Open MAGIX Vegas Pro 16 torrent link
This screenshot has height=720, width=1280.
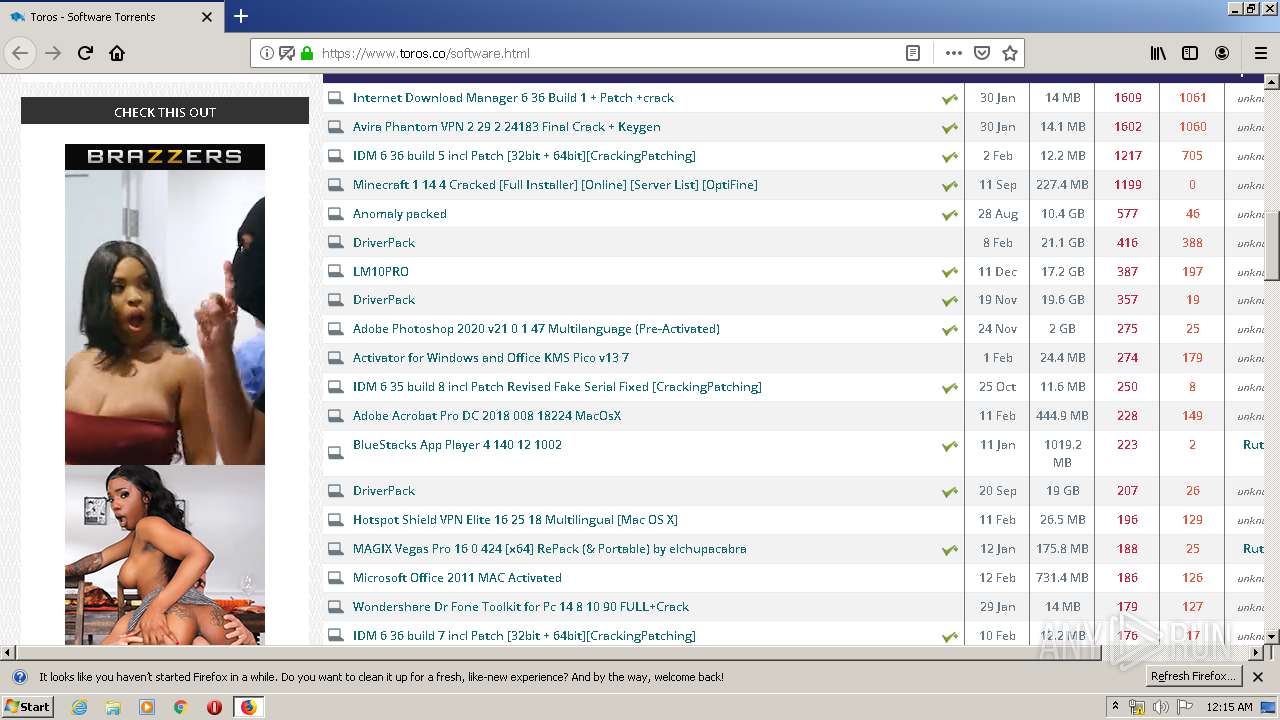point(549,549)
